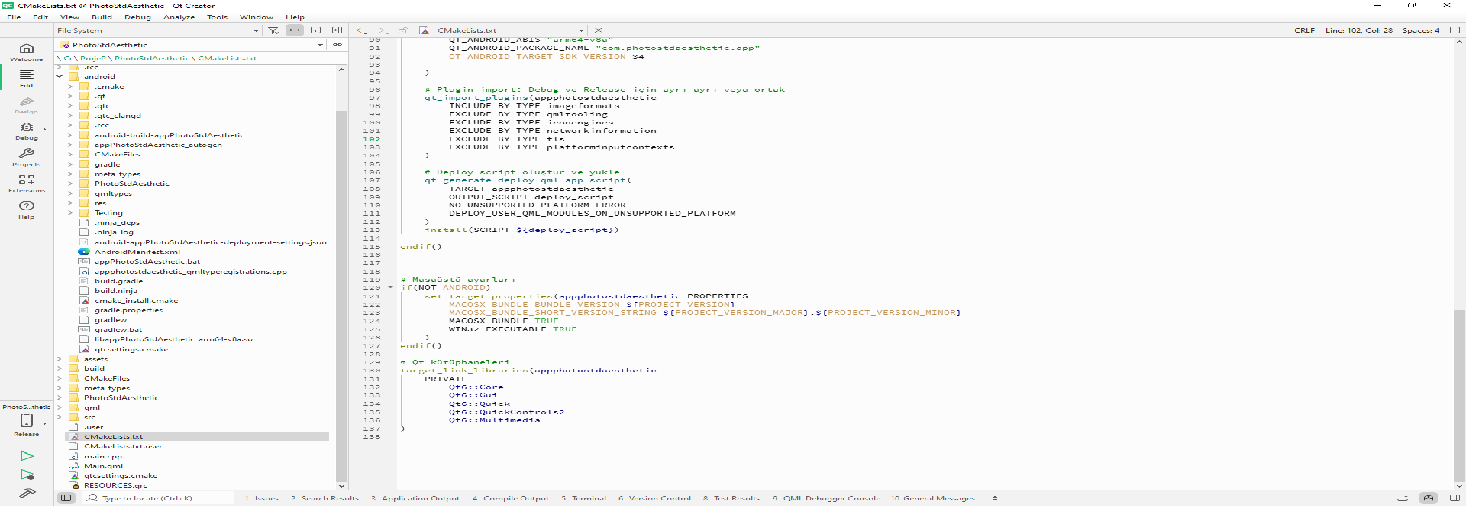Open PhotoStdAesthetic root directory dropdown
The height and width of the screenshot is (506, 1466).
(190, 45)
